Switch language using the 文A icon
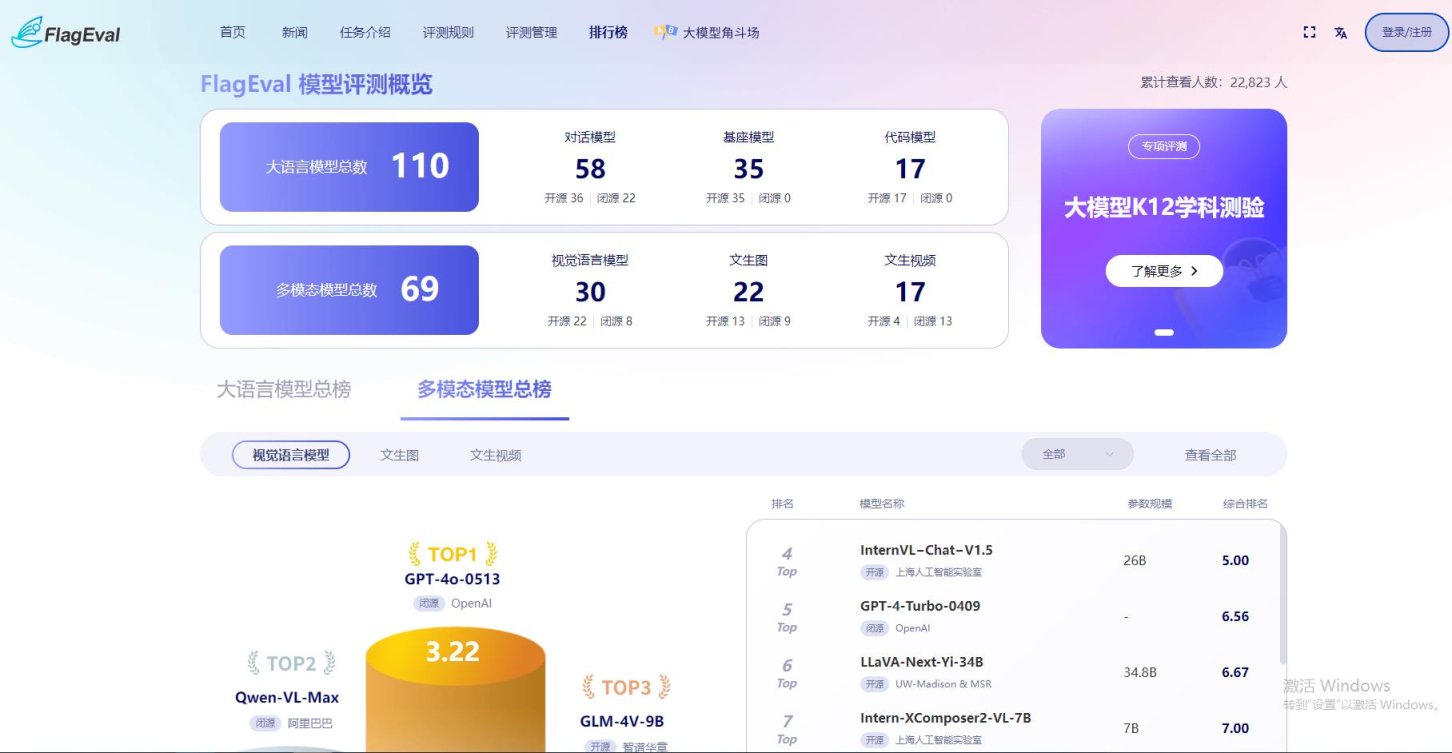The height and width of the screenshot is (753, 1452). (x=1340, y=32)
